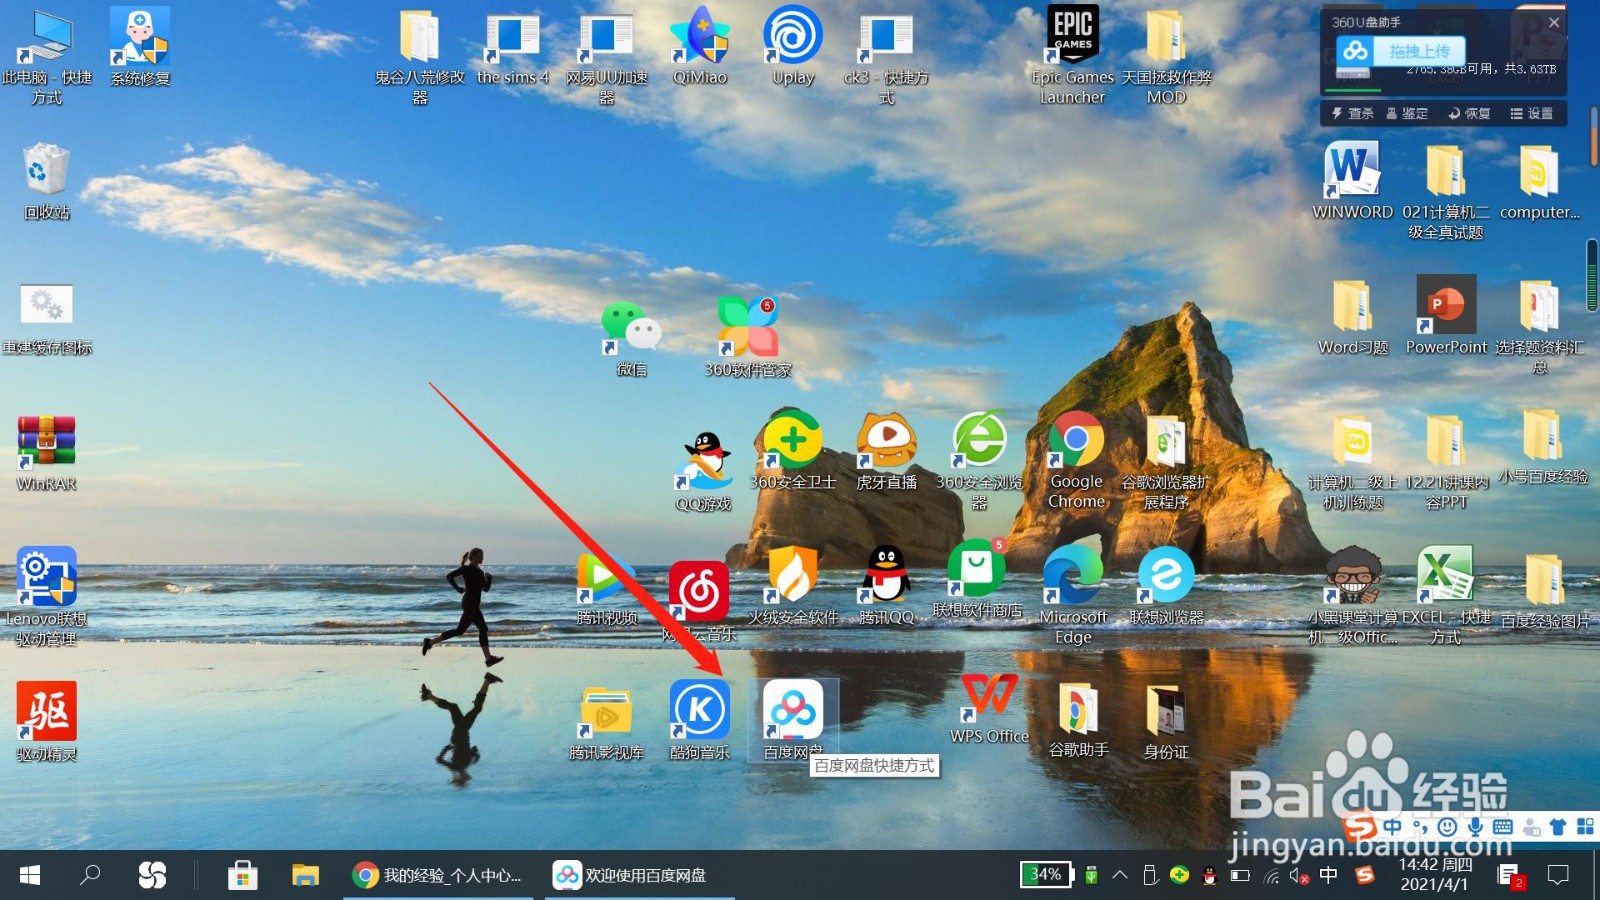Viewport: 1600px width, 900px height.
Task: Click 拖拽上传 button in 360U盘助手
Action: pyautogui.click(x=1401, y=51)
